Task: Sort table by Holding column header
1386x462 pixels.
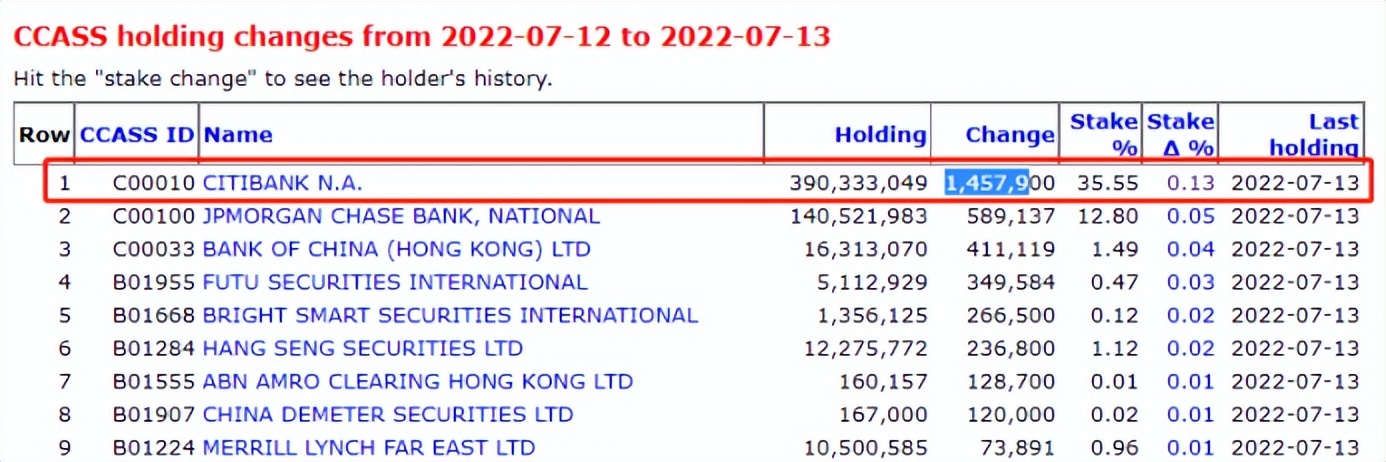Action: pyautogui.click(x=881, y=134)
